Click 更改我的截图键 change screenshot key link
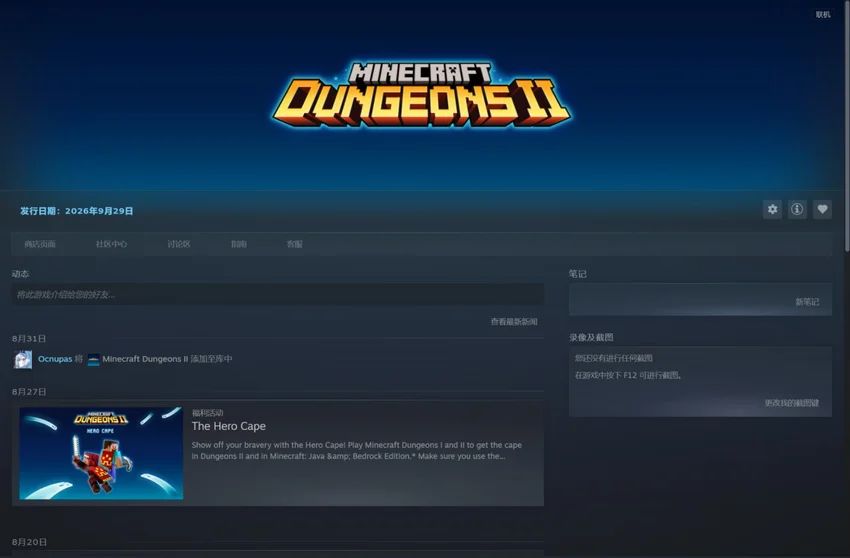 tap(791, 403)
